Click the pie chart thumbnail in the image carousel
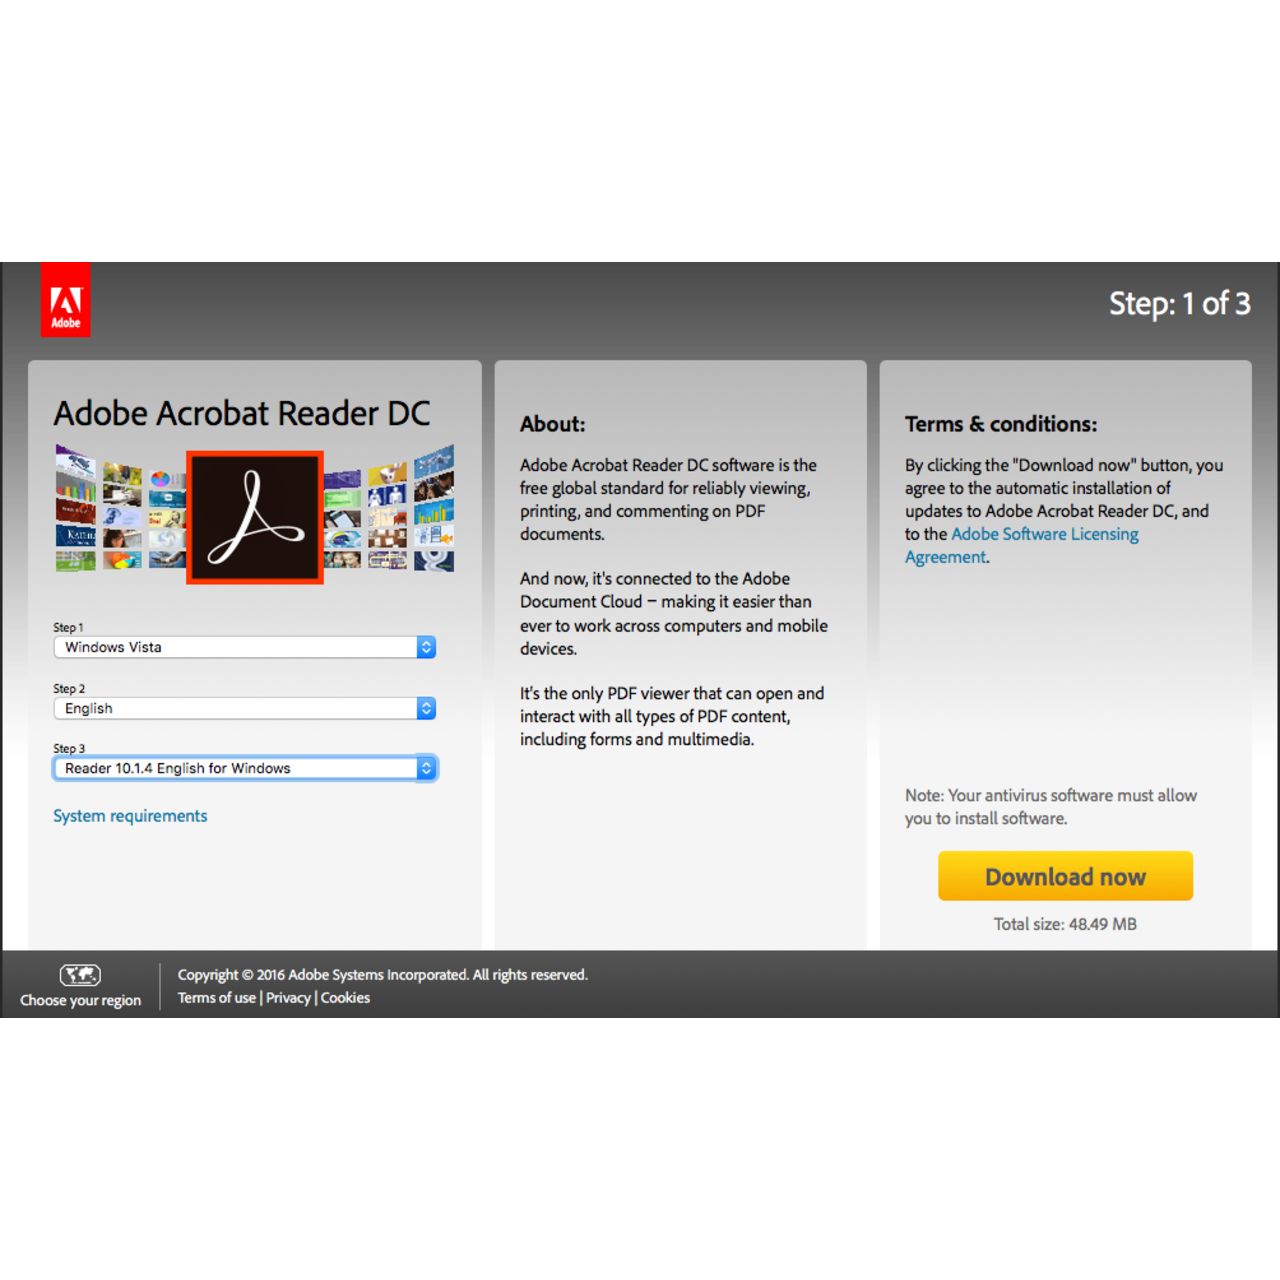 pos(158,478)
